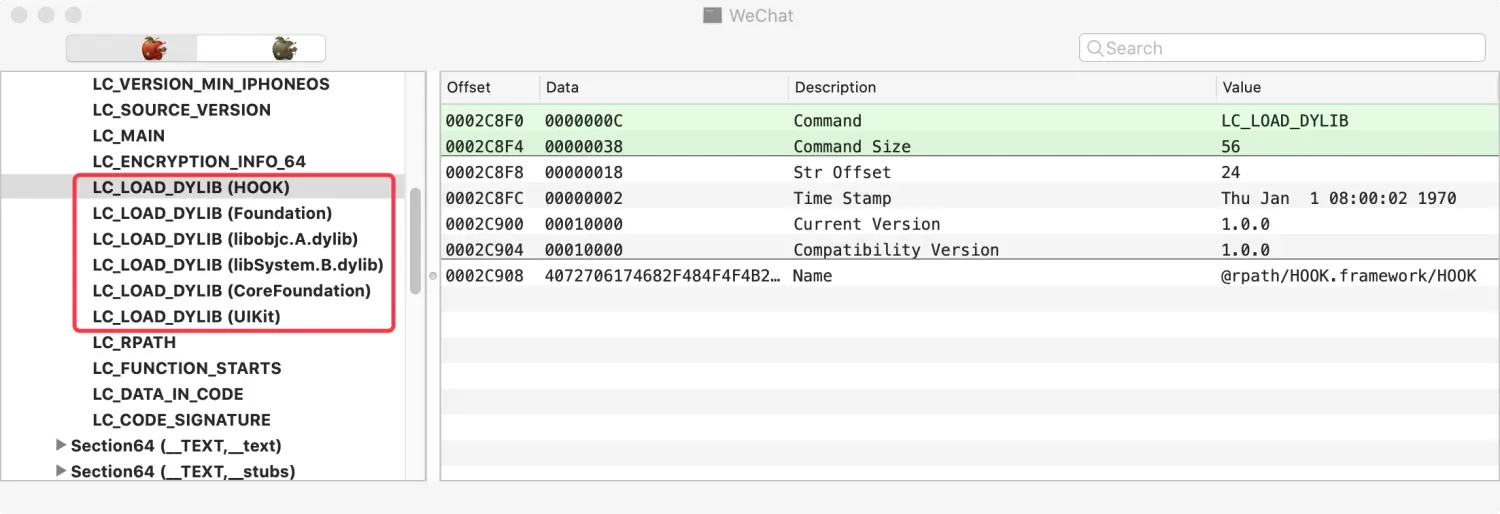
Task: Click the Compatibility Version cell
Action: click(896, 250)
